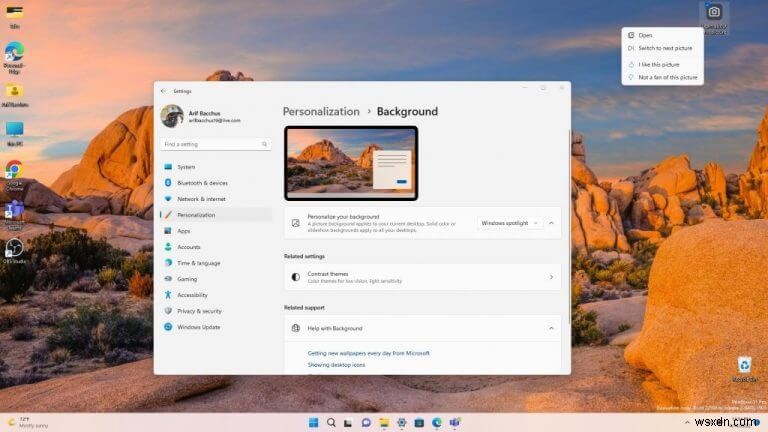Open the Microsoft Store taskbar icon
Image resolution: width=768 pixels, height=432 pixels.
pos(419,422)
